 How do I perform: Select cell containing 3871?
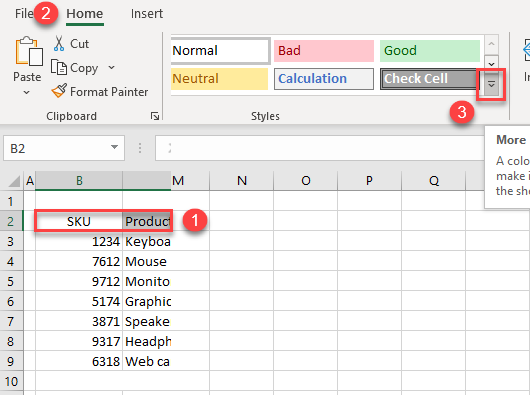(79, 321)
